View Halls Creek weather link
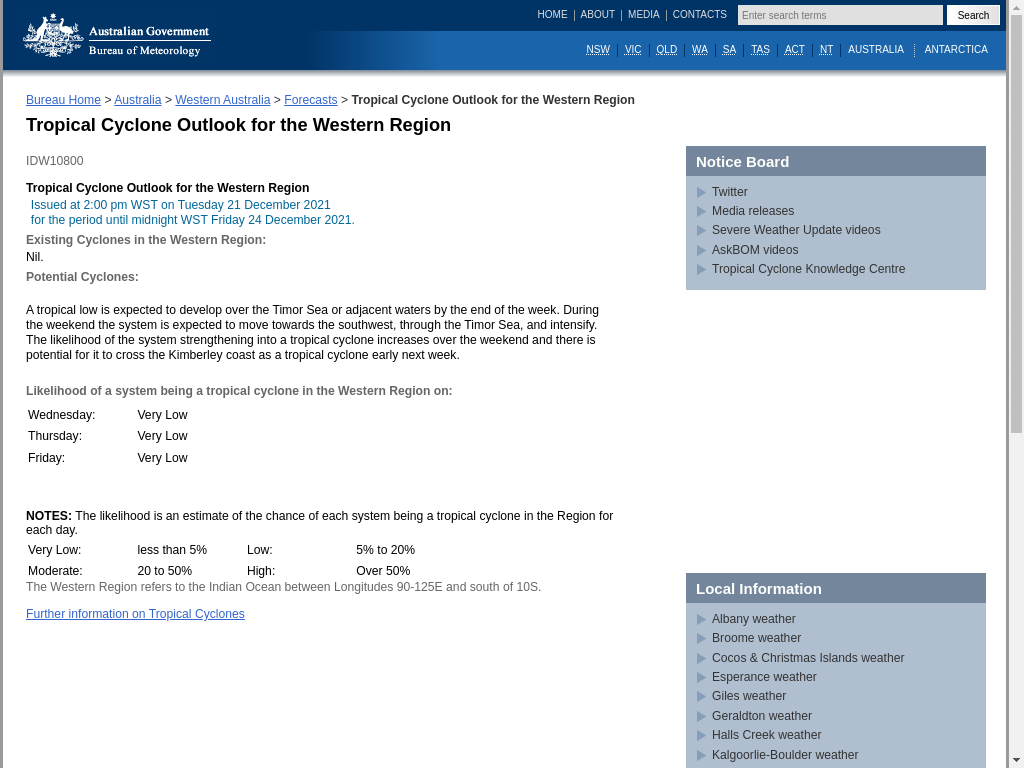 [x=766, y=735]
